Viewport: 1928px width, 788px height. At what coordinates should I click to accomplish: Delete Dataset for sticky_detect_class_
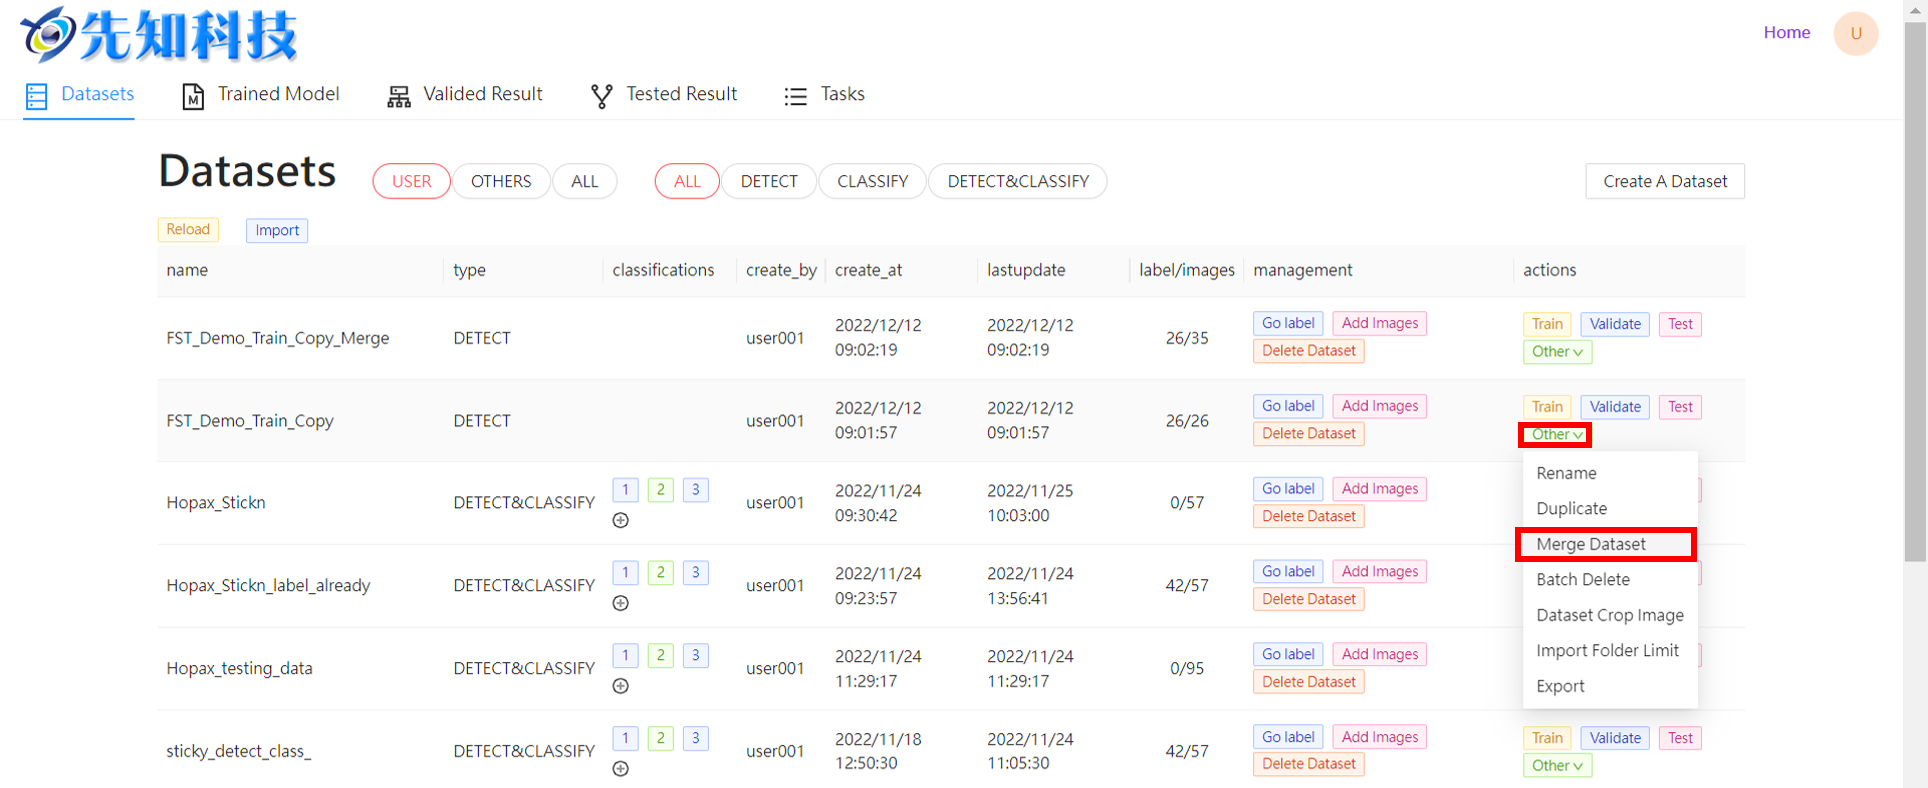[x=1309, y=764]
